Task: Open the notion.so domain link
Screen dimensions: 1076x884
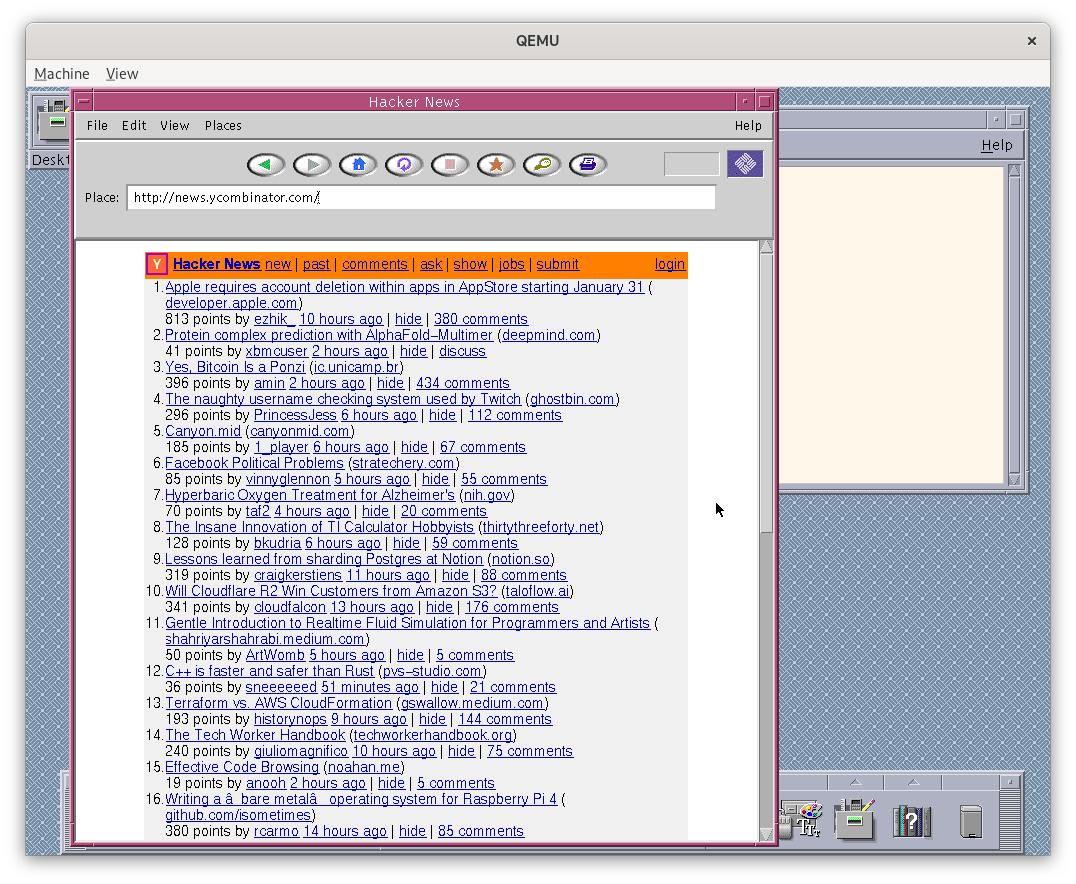Action: pyautogui.click(x=521, y=559)
